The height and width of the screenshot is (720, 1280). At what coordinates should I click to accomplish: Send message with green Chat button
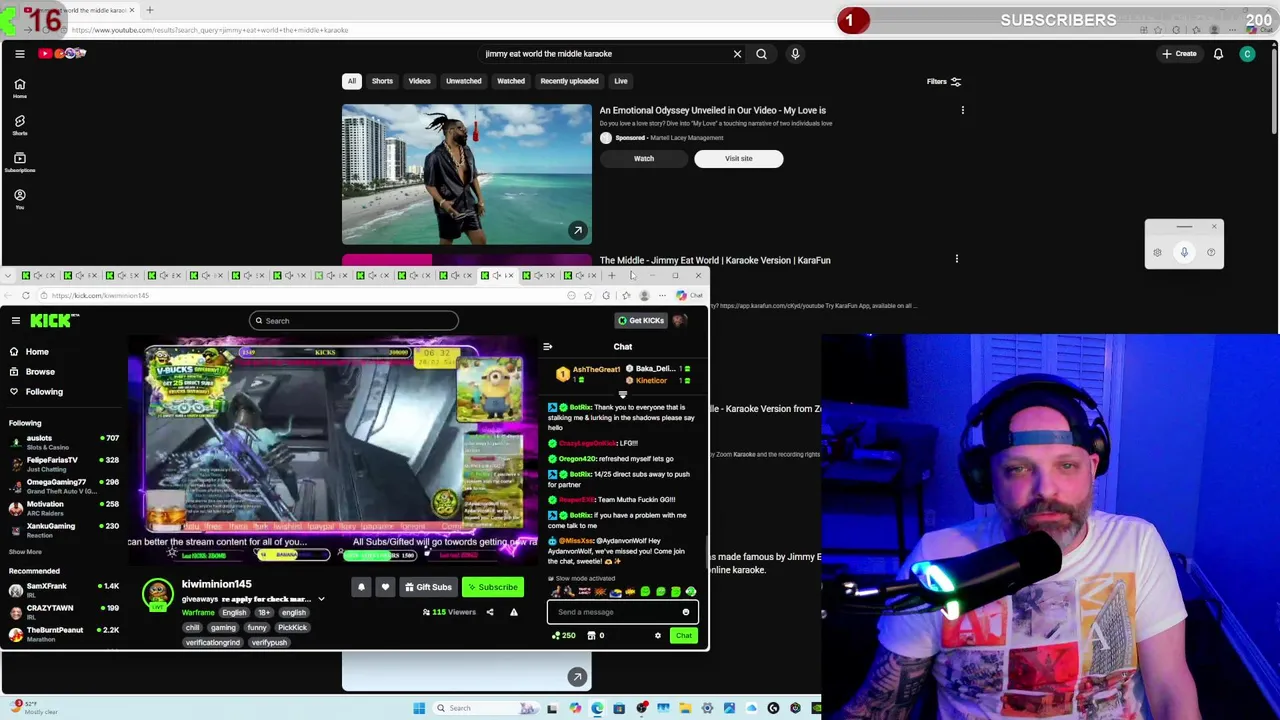click(684, 636)
